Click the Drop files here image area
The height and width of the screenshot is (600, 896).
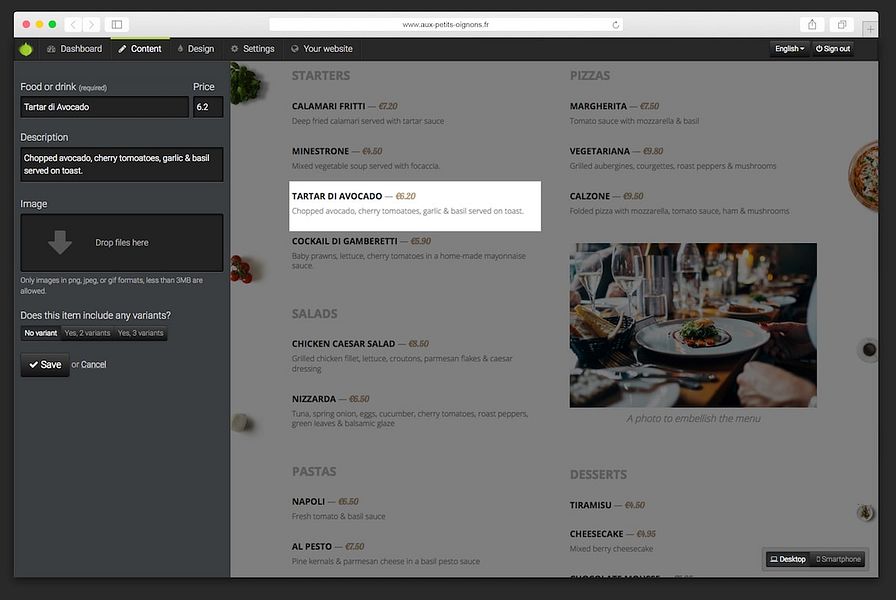pyautogui.click(x=122, y=242)
